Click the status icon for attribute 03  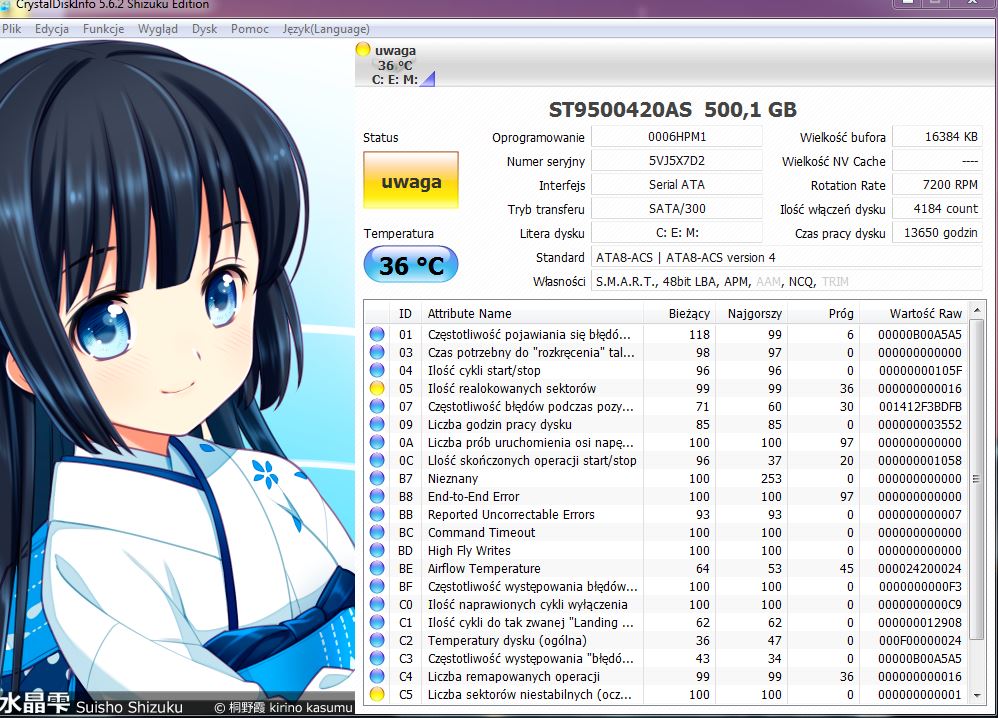pyautogui.click(x=377, y=352)
